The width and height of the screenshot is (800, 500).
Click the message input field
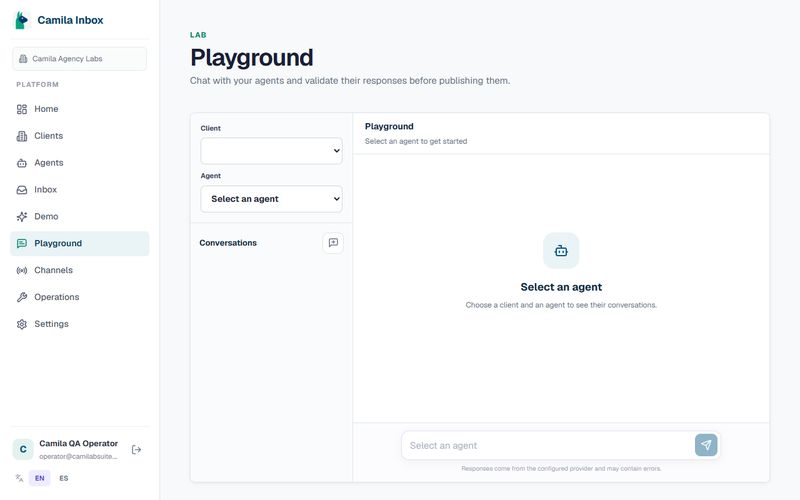pos(548,445)
